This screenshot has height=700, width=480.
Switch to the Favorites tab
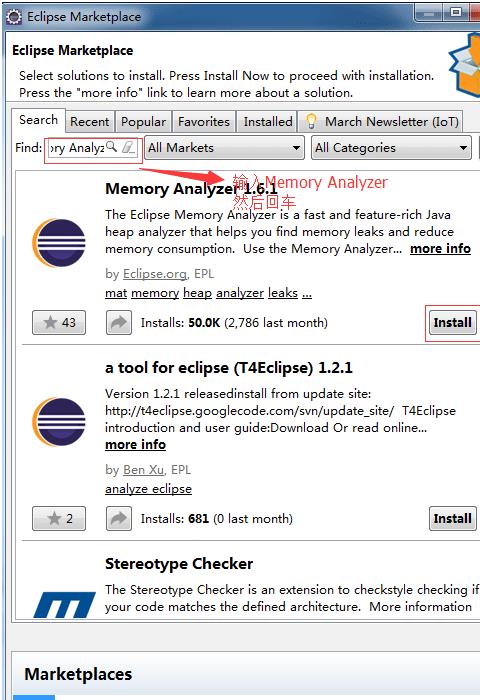point(204,122)
